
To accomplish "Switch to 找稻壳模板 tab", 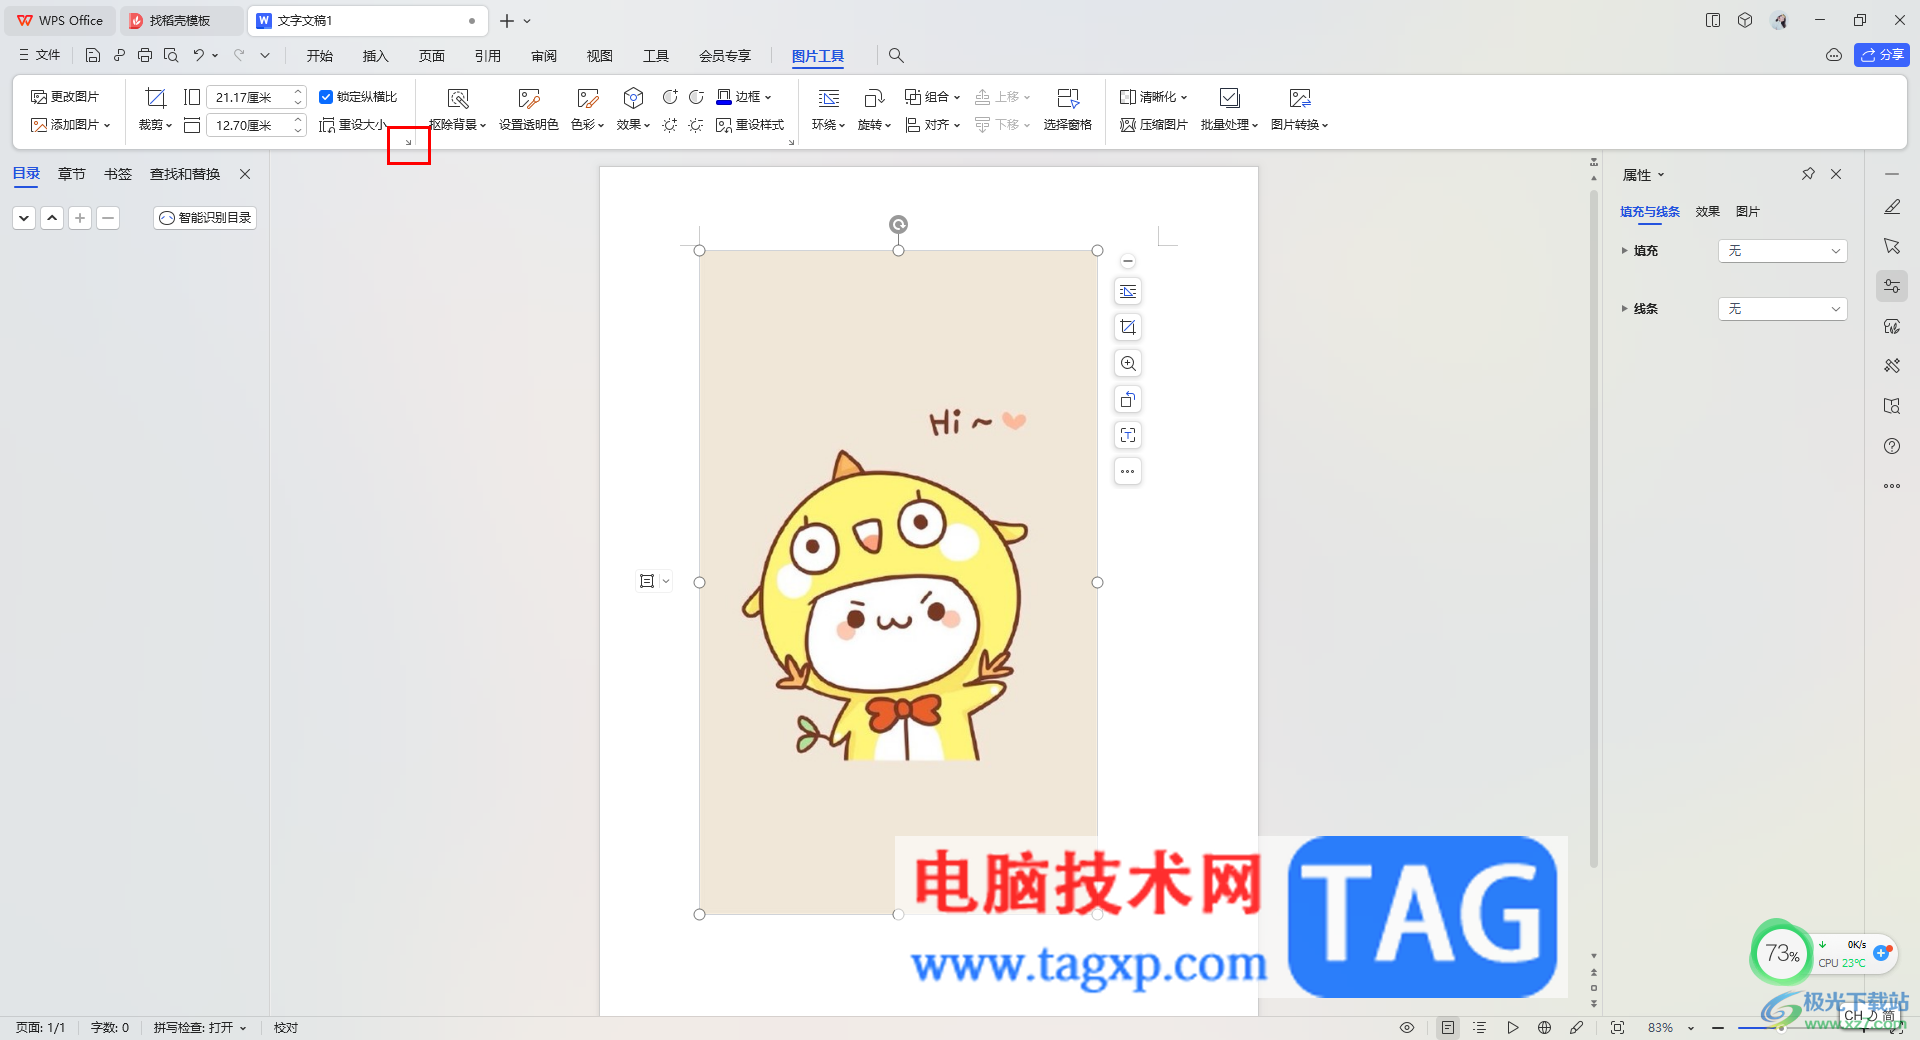I will tap(180, 20).
